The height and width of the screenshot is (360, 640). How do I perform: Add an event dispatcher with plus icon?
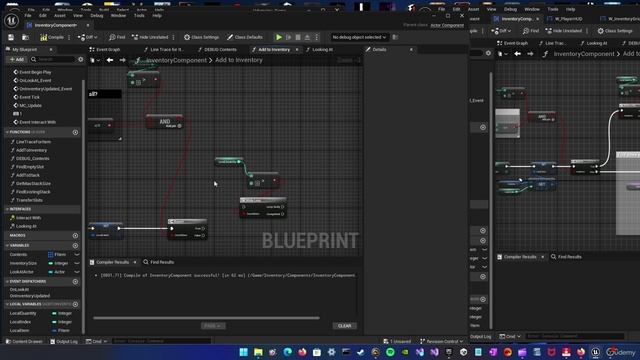click(75, 282)
